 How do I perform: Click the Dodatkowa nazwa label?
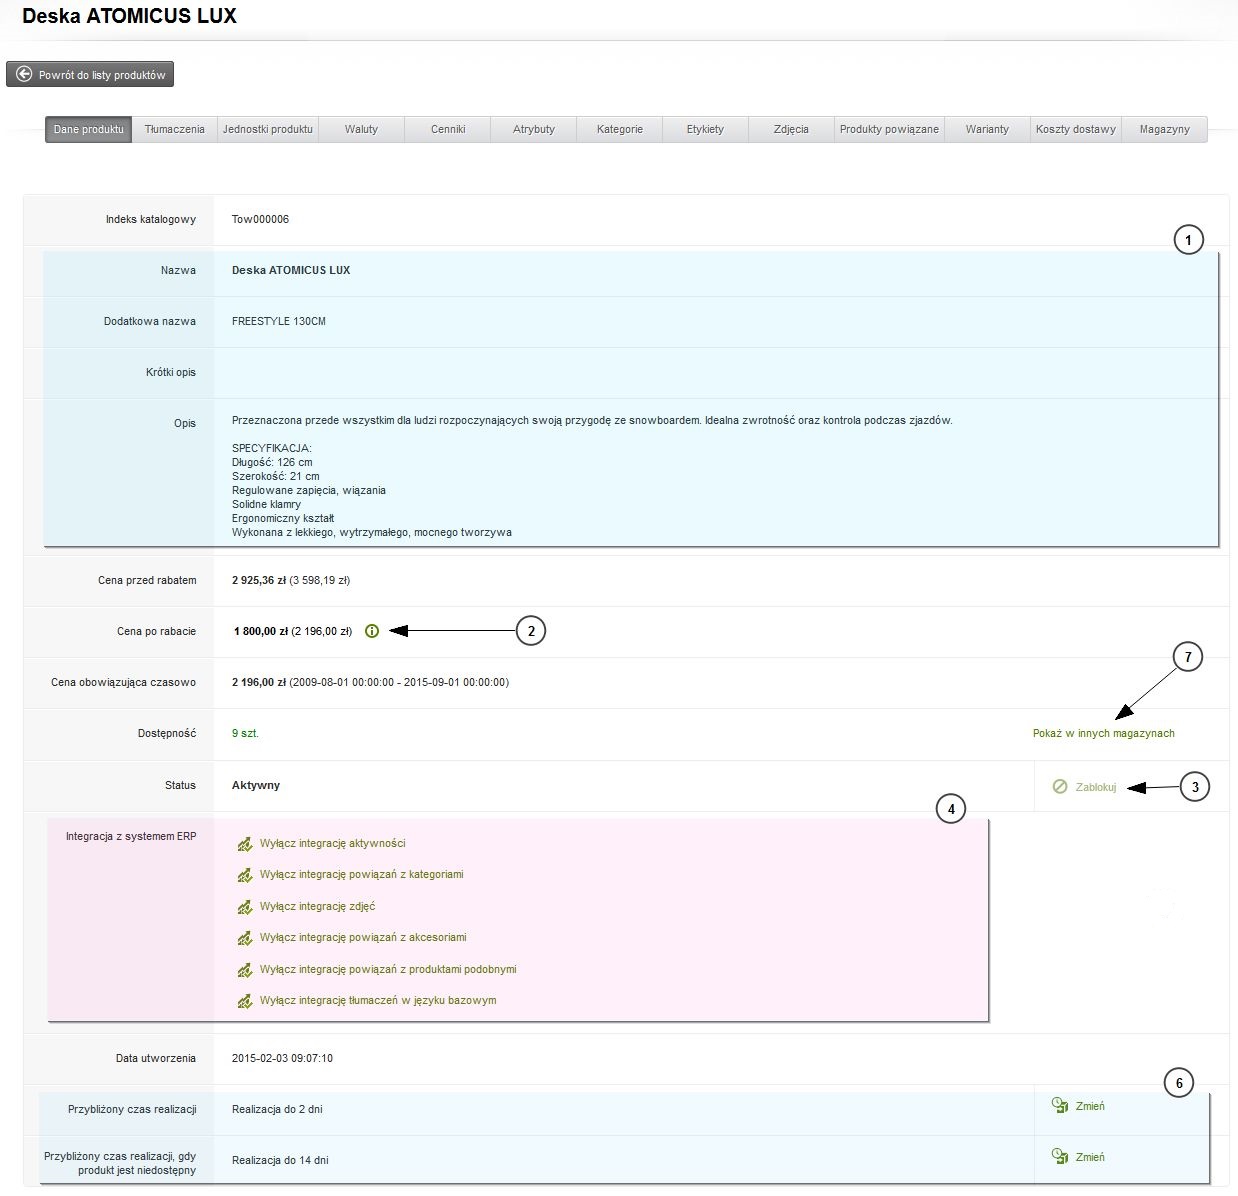[150, 321]
